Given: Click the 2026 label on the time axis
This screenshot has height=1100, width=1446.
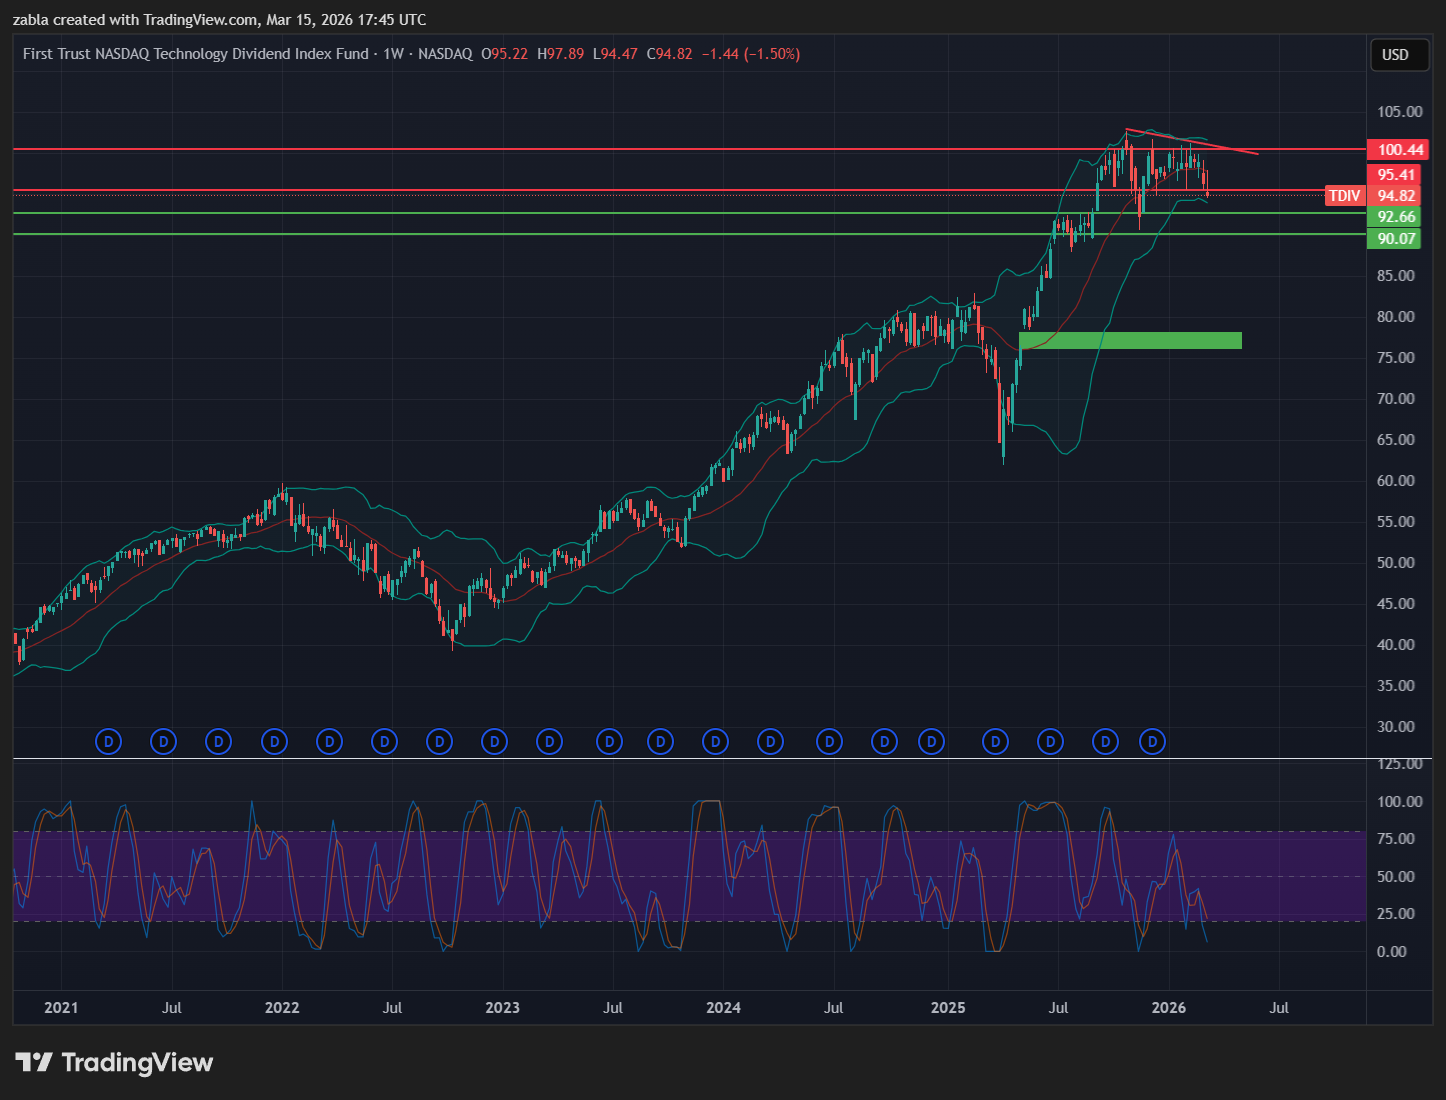Looking at the screenshot, I should click(1168, 1008).
